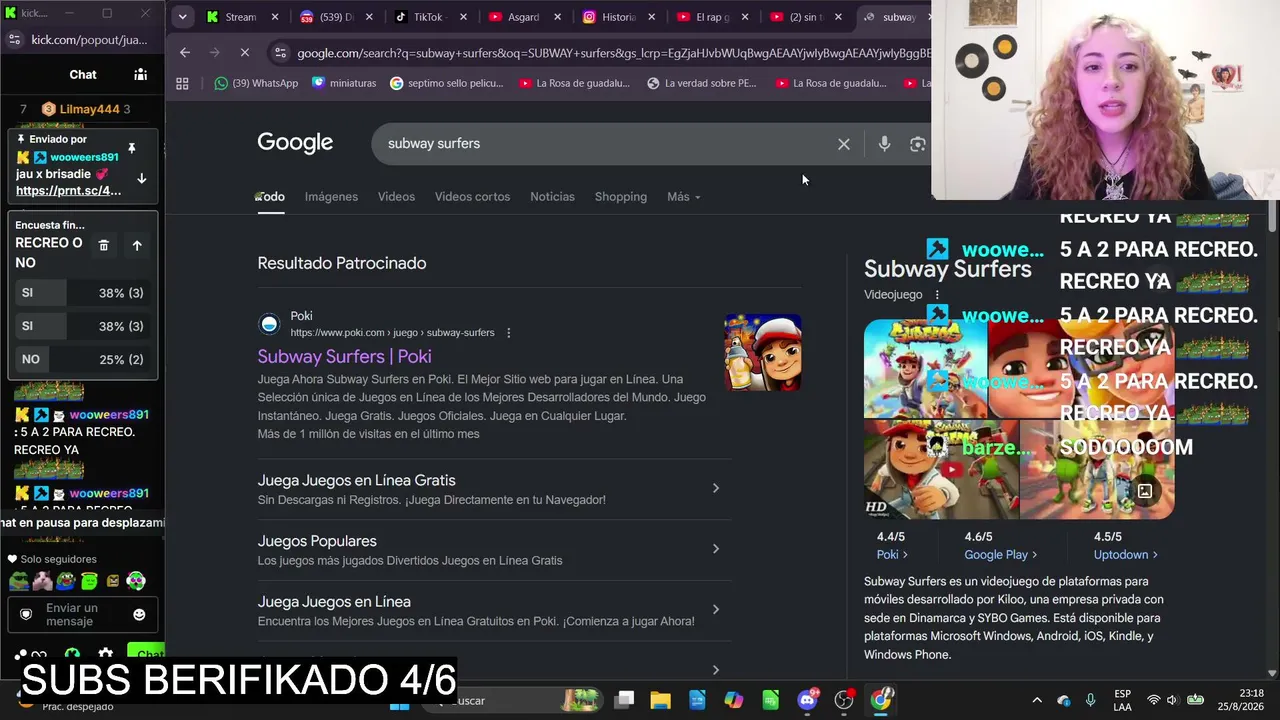Open Chrome apps grid in bookmarks bar

click(x=182, y=83)
